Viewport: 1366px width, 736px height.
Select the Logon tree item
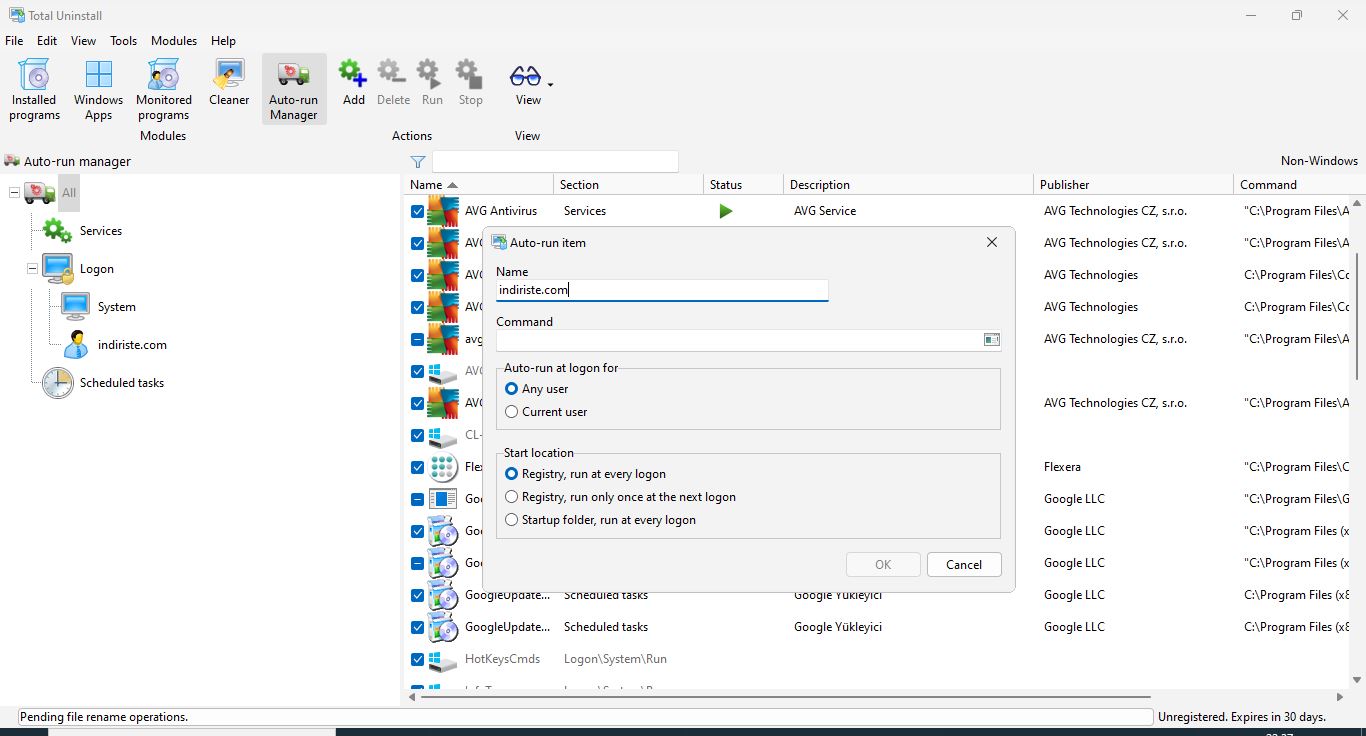[97, 269]
